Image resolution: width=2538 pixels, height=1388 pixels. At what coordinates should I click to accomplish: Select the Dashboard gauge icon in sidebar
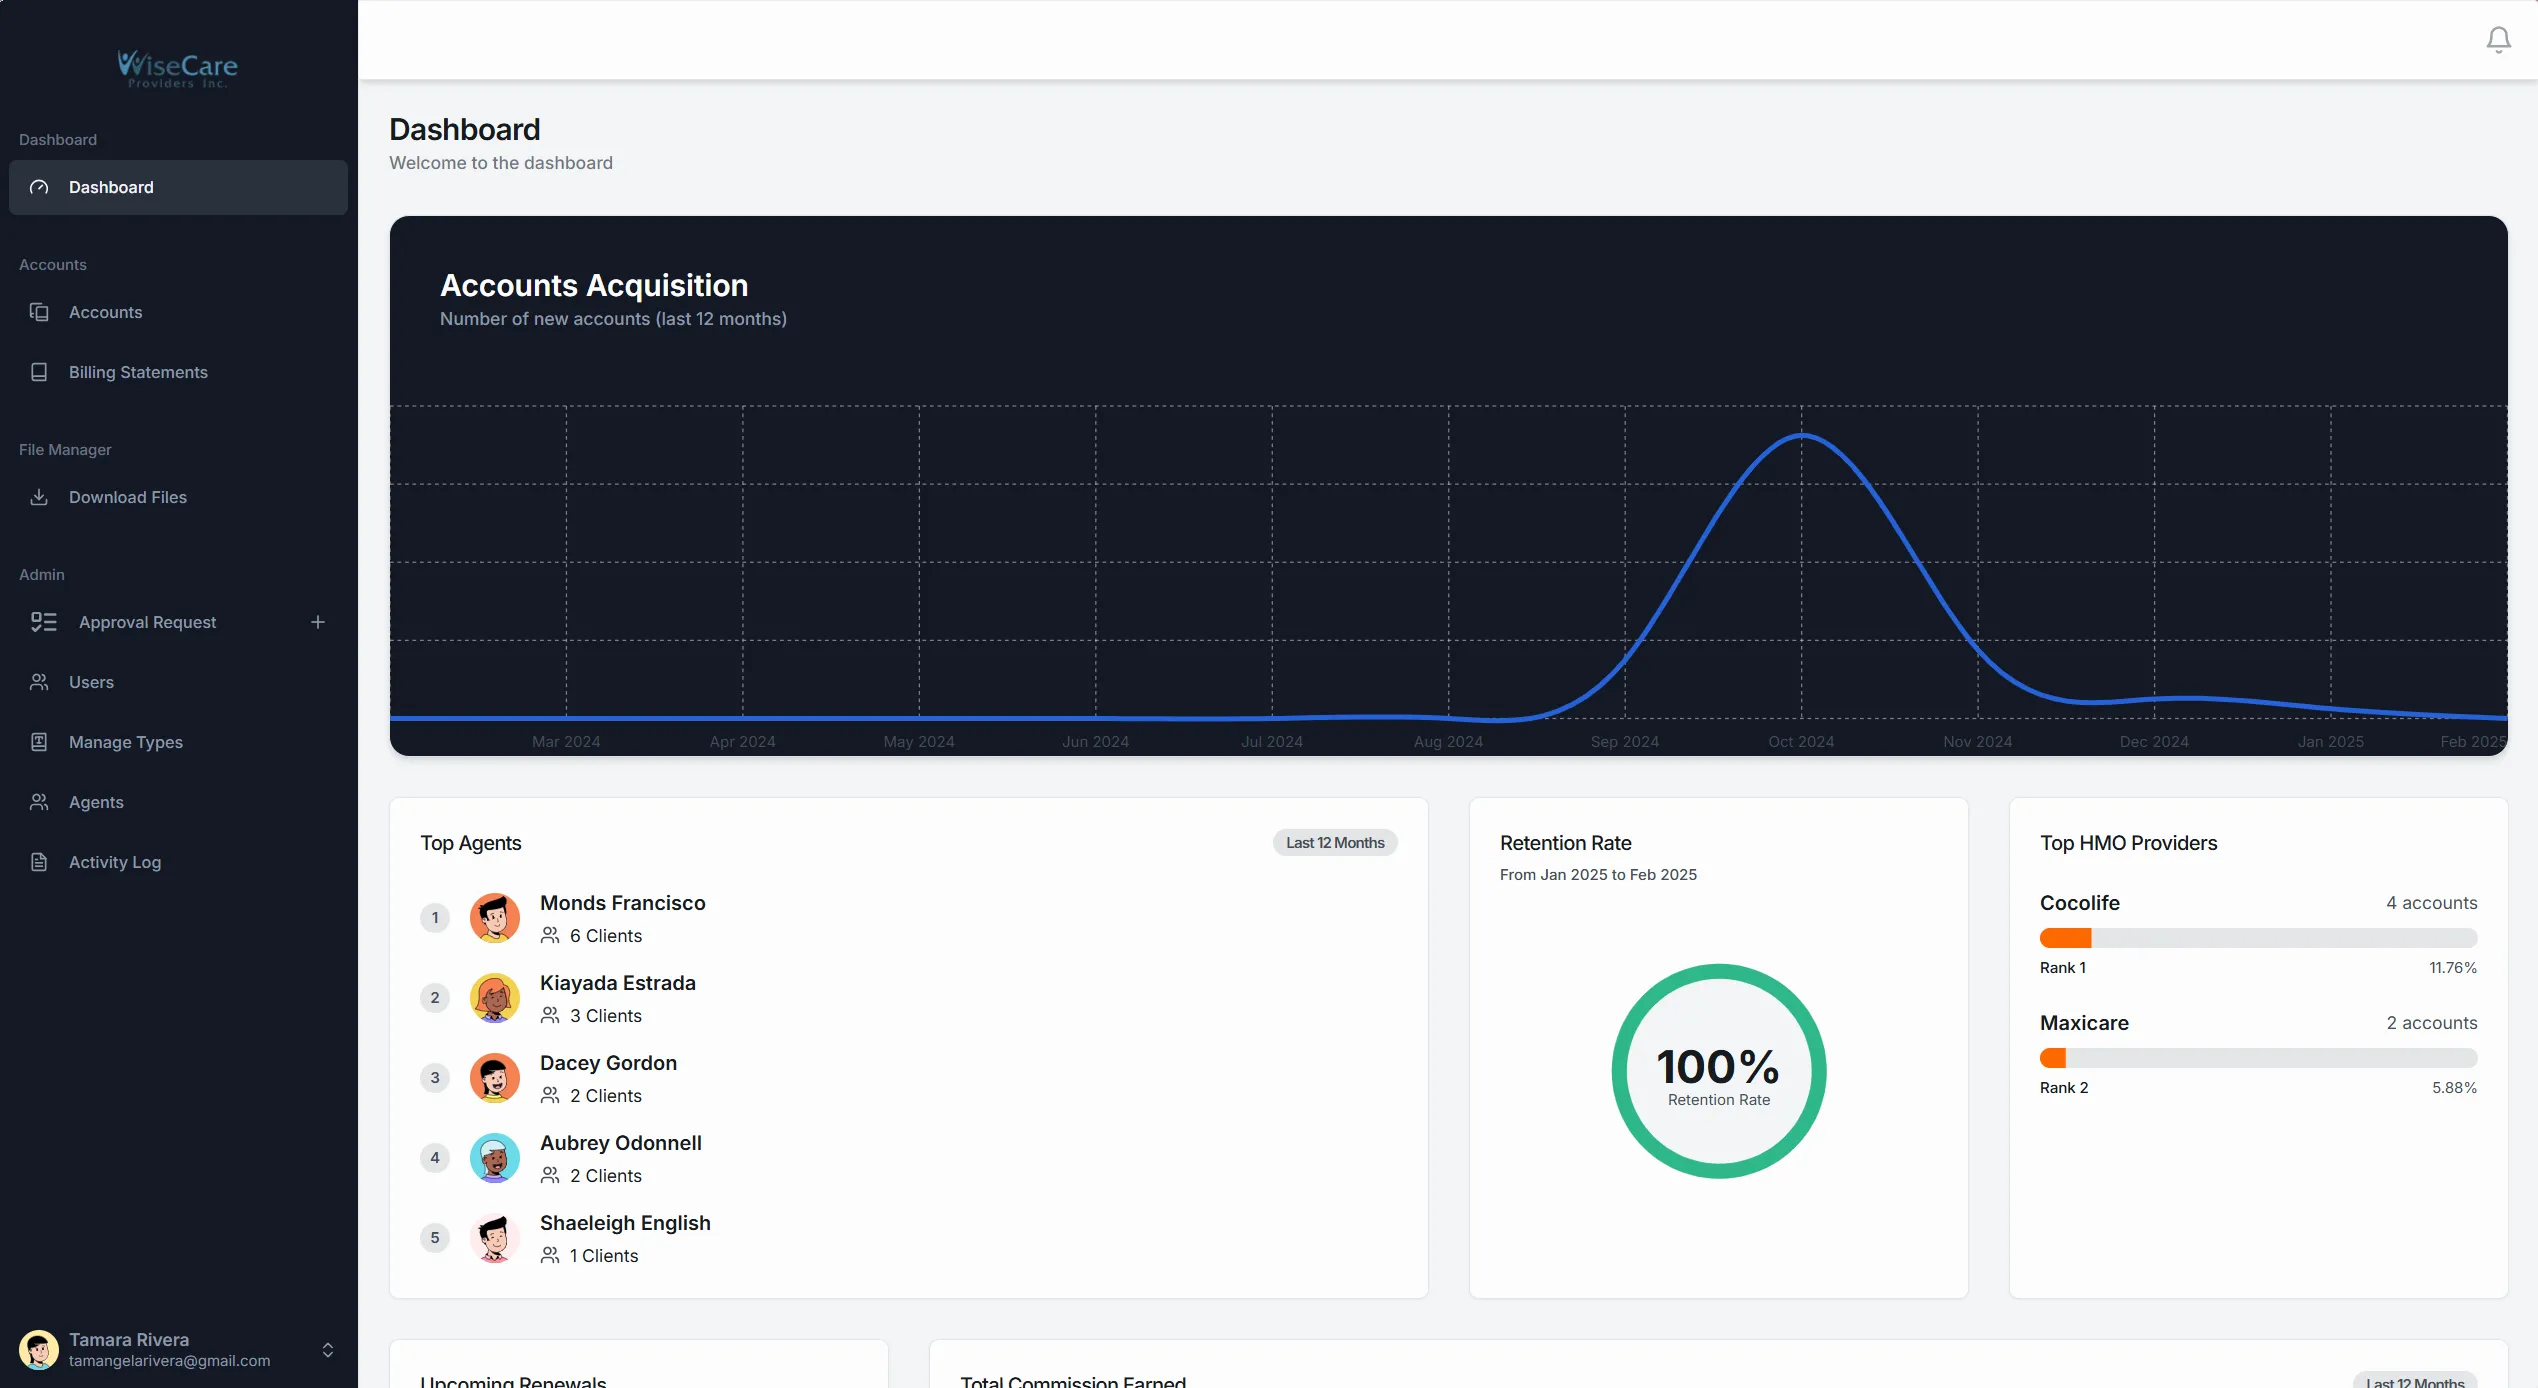(39, 187)
